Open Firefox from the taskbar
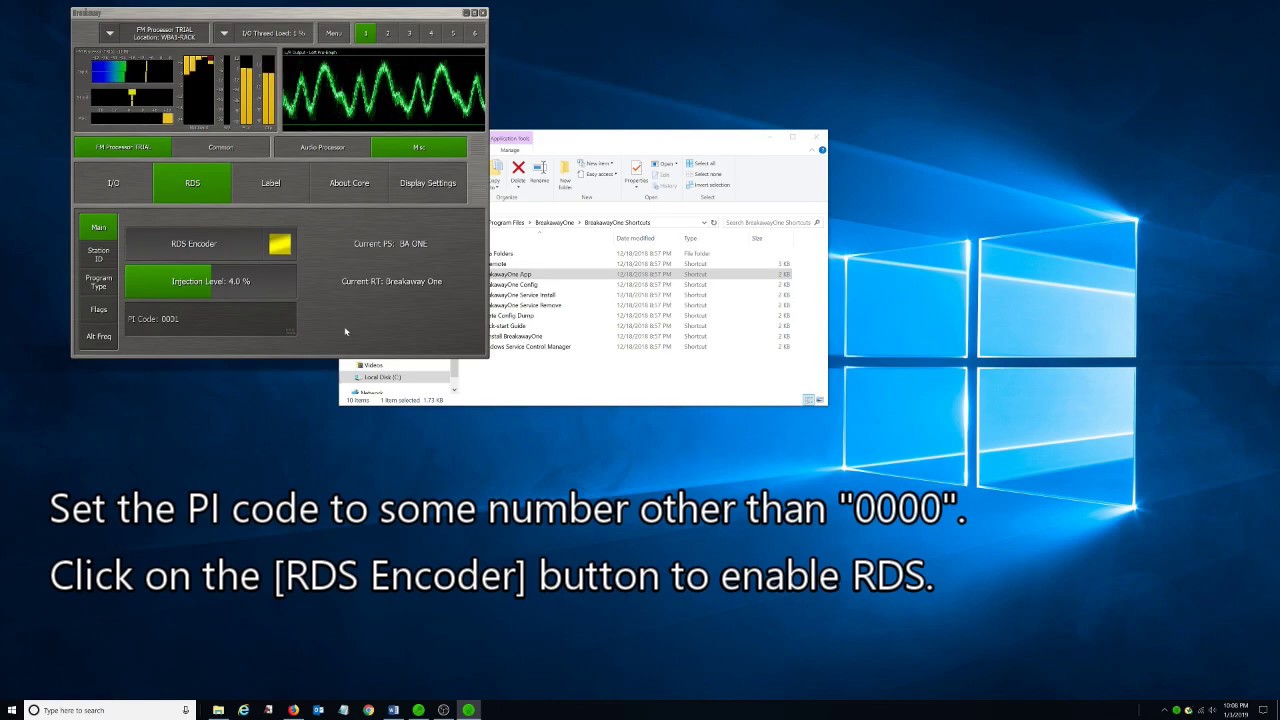 pos(293,710)
